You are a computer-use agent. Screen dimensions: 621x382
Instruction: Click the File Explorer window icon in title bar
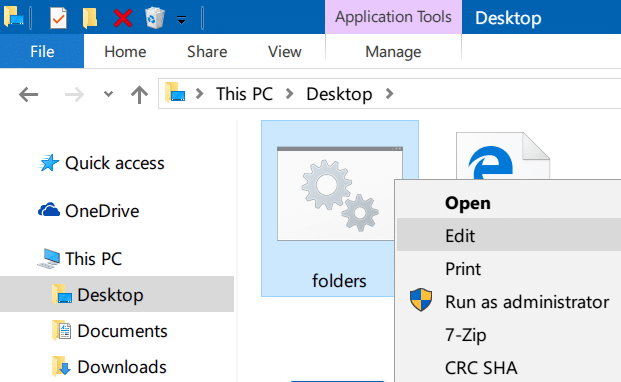pos(13,17)
